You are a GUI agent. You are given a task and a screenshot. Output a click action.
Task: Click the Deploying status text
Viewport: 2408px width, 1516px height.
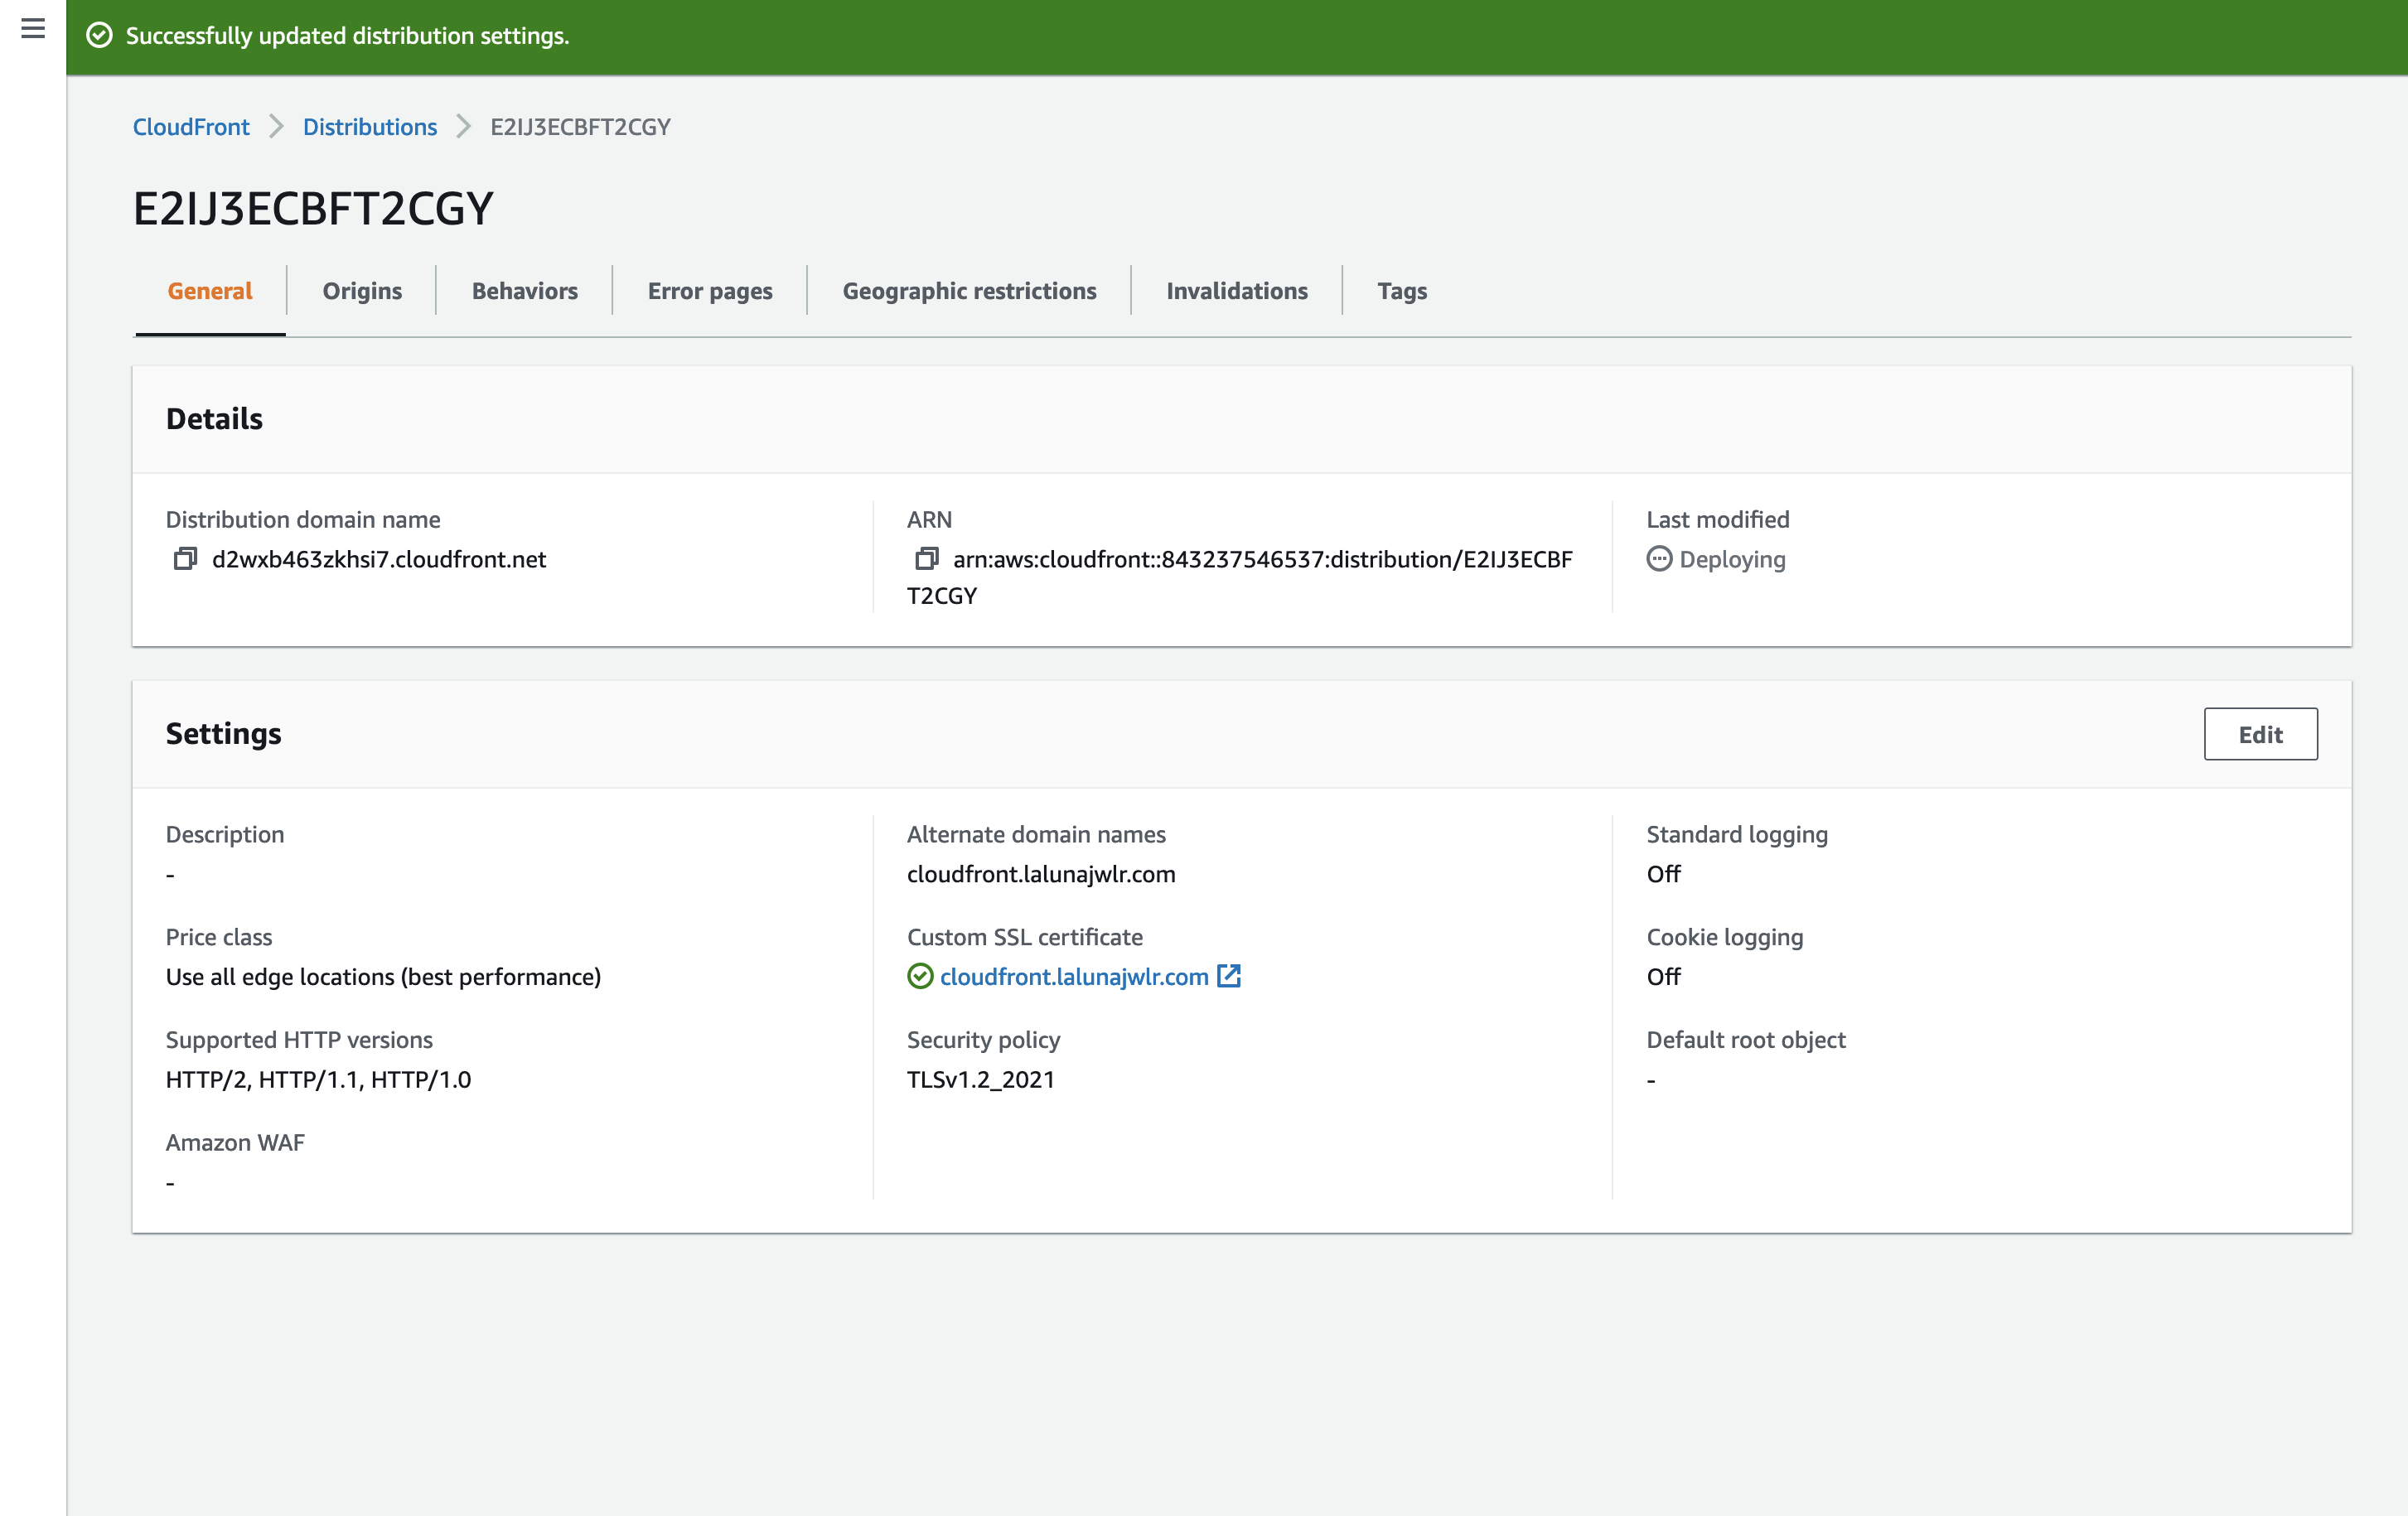(x=1732, y=559)
